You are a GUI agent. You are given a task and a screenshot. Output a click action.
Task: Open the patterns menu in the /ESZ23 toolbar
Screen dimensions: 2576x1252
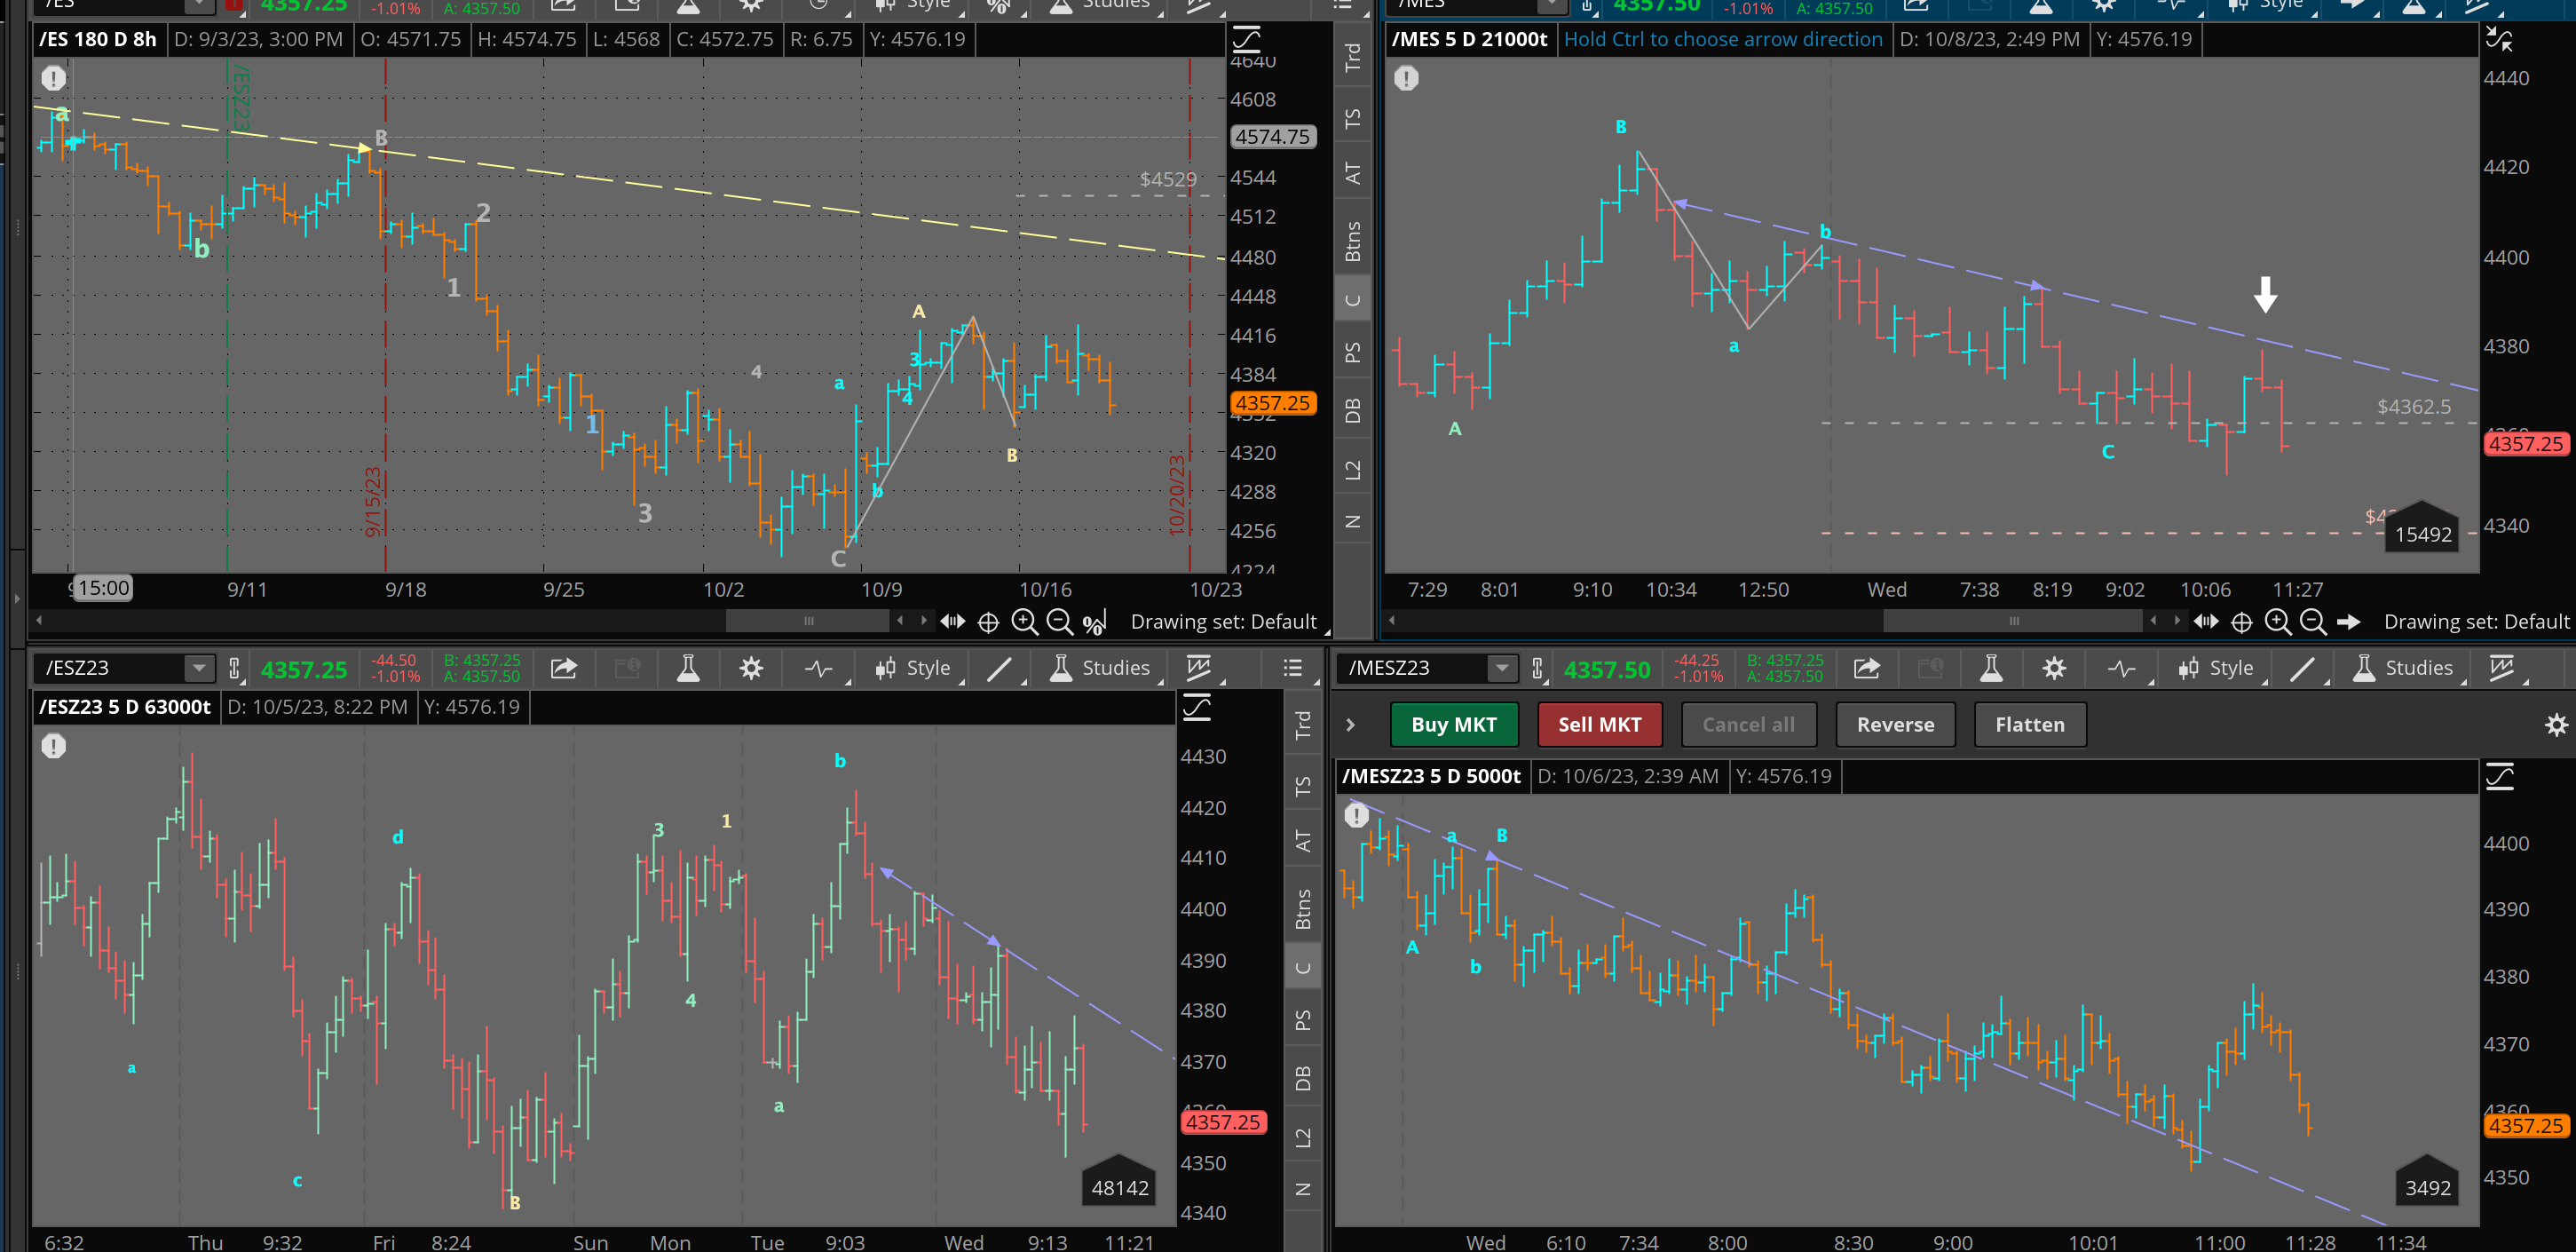1198,668
